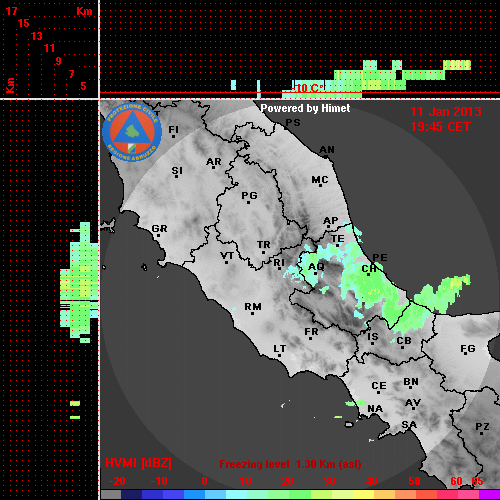
Task: Click the '65' value on dBZ scale
Action: [x=477, y=481]
